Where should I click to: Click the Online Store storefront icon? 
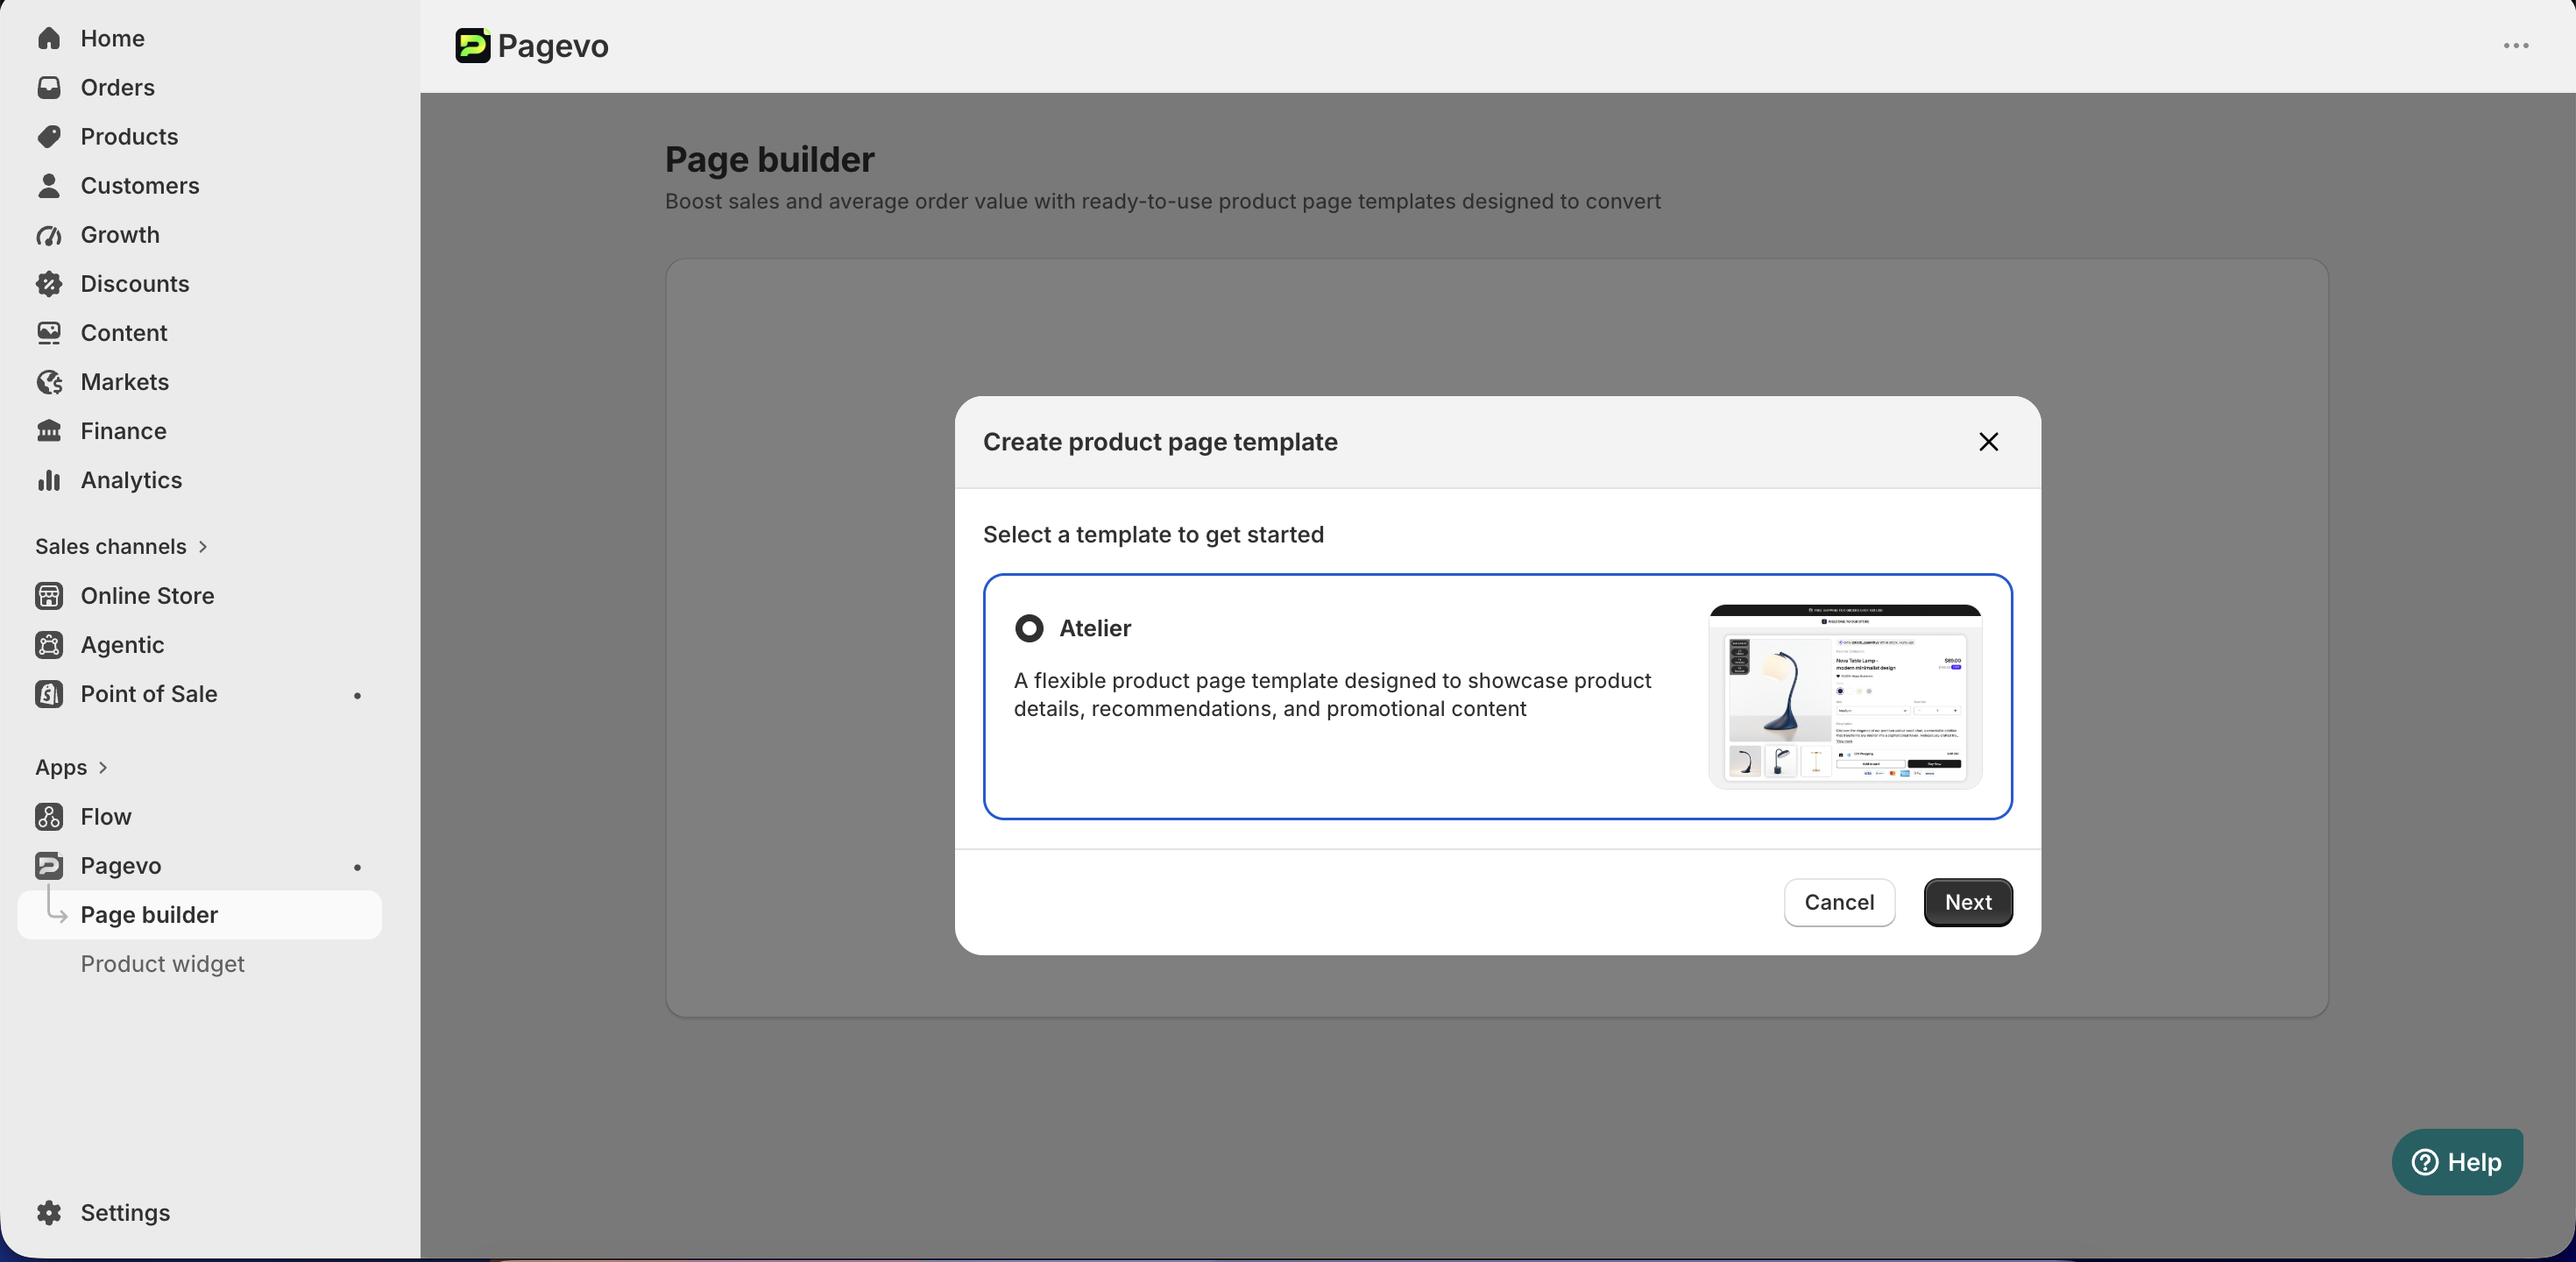(x=49, y=595)
